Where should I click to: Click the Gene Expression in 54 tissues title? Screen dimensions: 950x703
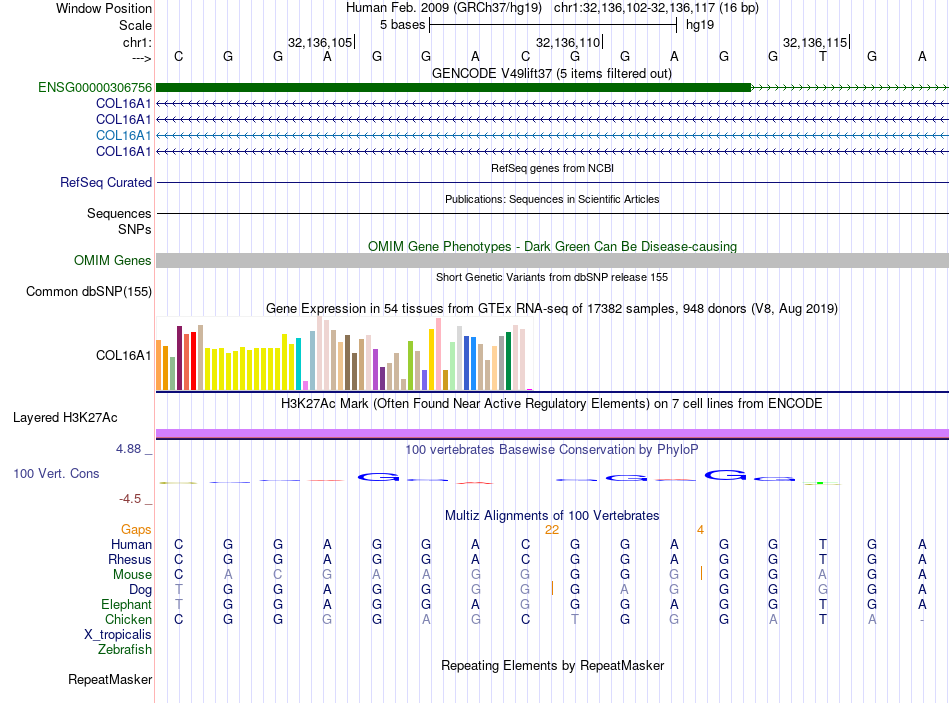(x=552, y=309)
